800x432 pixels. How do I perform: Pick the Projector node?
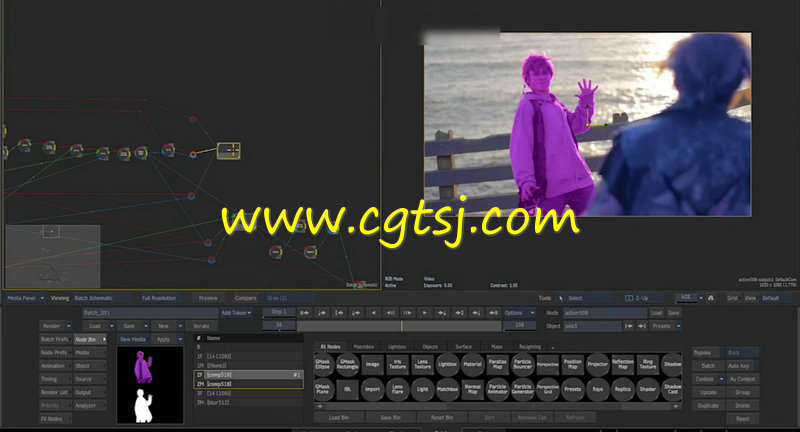[x=597, y=364]
